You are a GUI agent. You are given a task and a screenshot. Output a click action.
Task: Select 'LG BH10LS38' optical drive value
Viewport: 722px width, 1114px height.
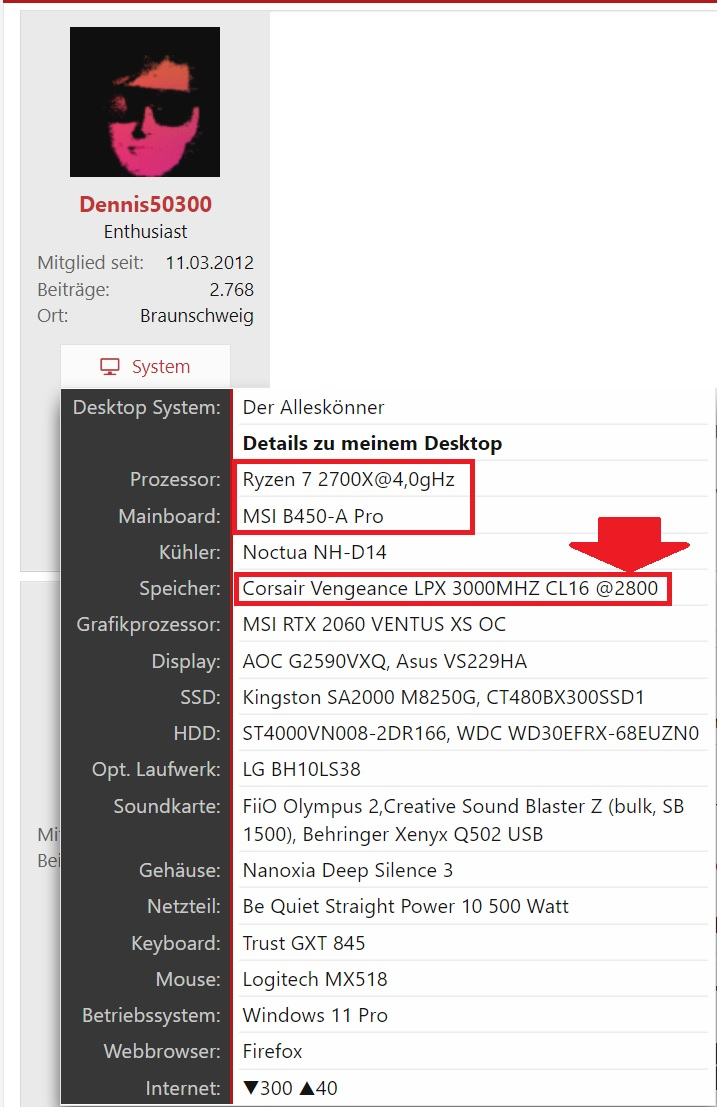(301, 769)
